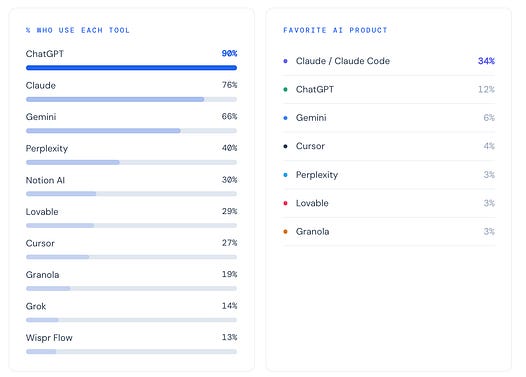Click the red dot beside Lovable

[285, 203]
